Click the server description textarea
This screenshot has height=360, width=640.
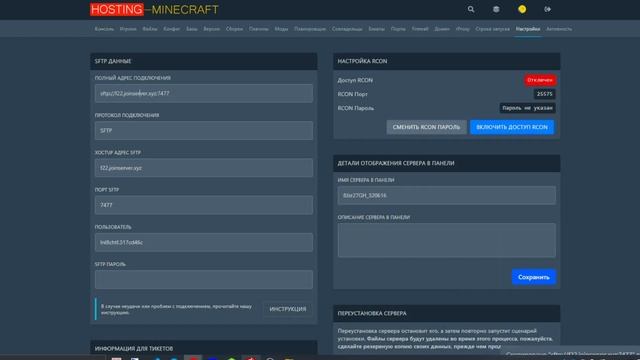click(447, 240)
